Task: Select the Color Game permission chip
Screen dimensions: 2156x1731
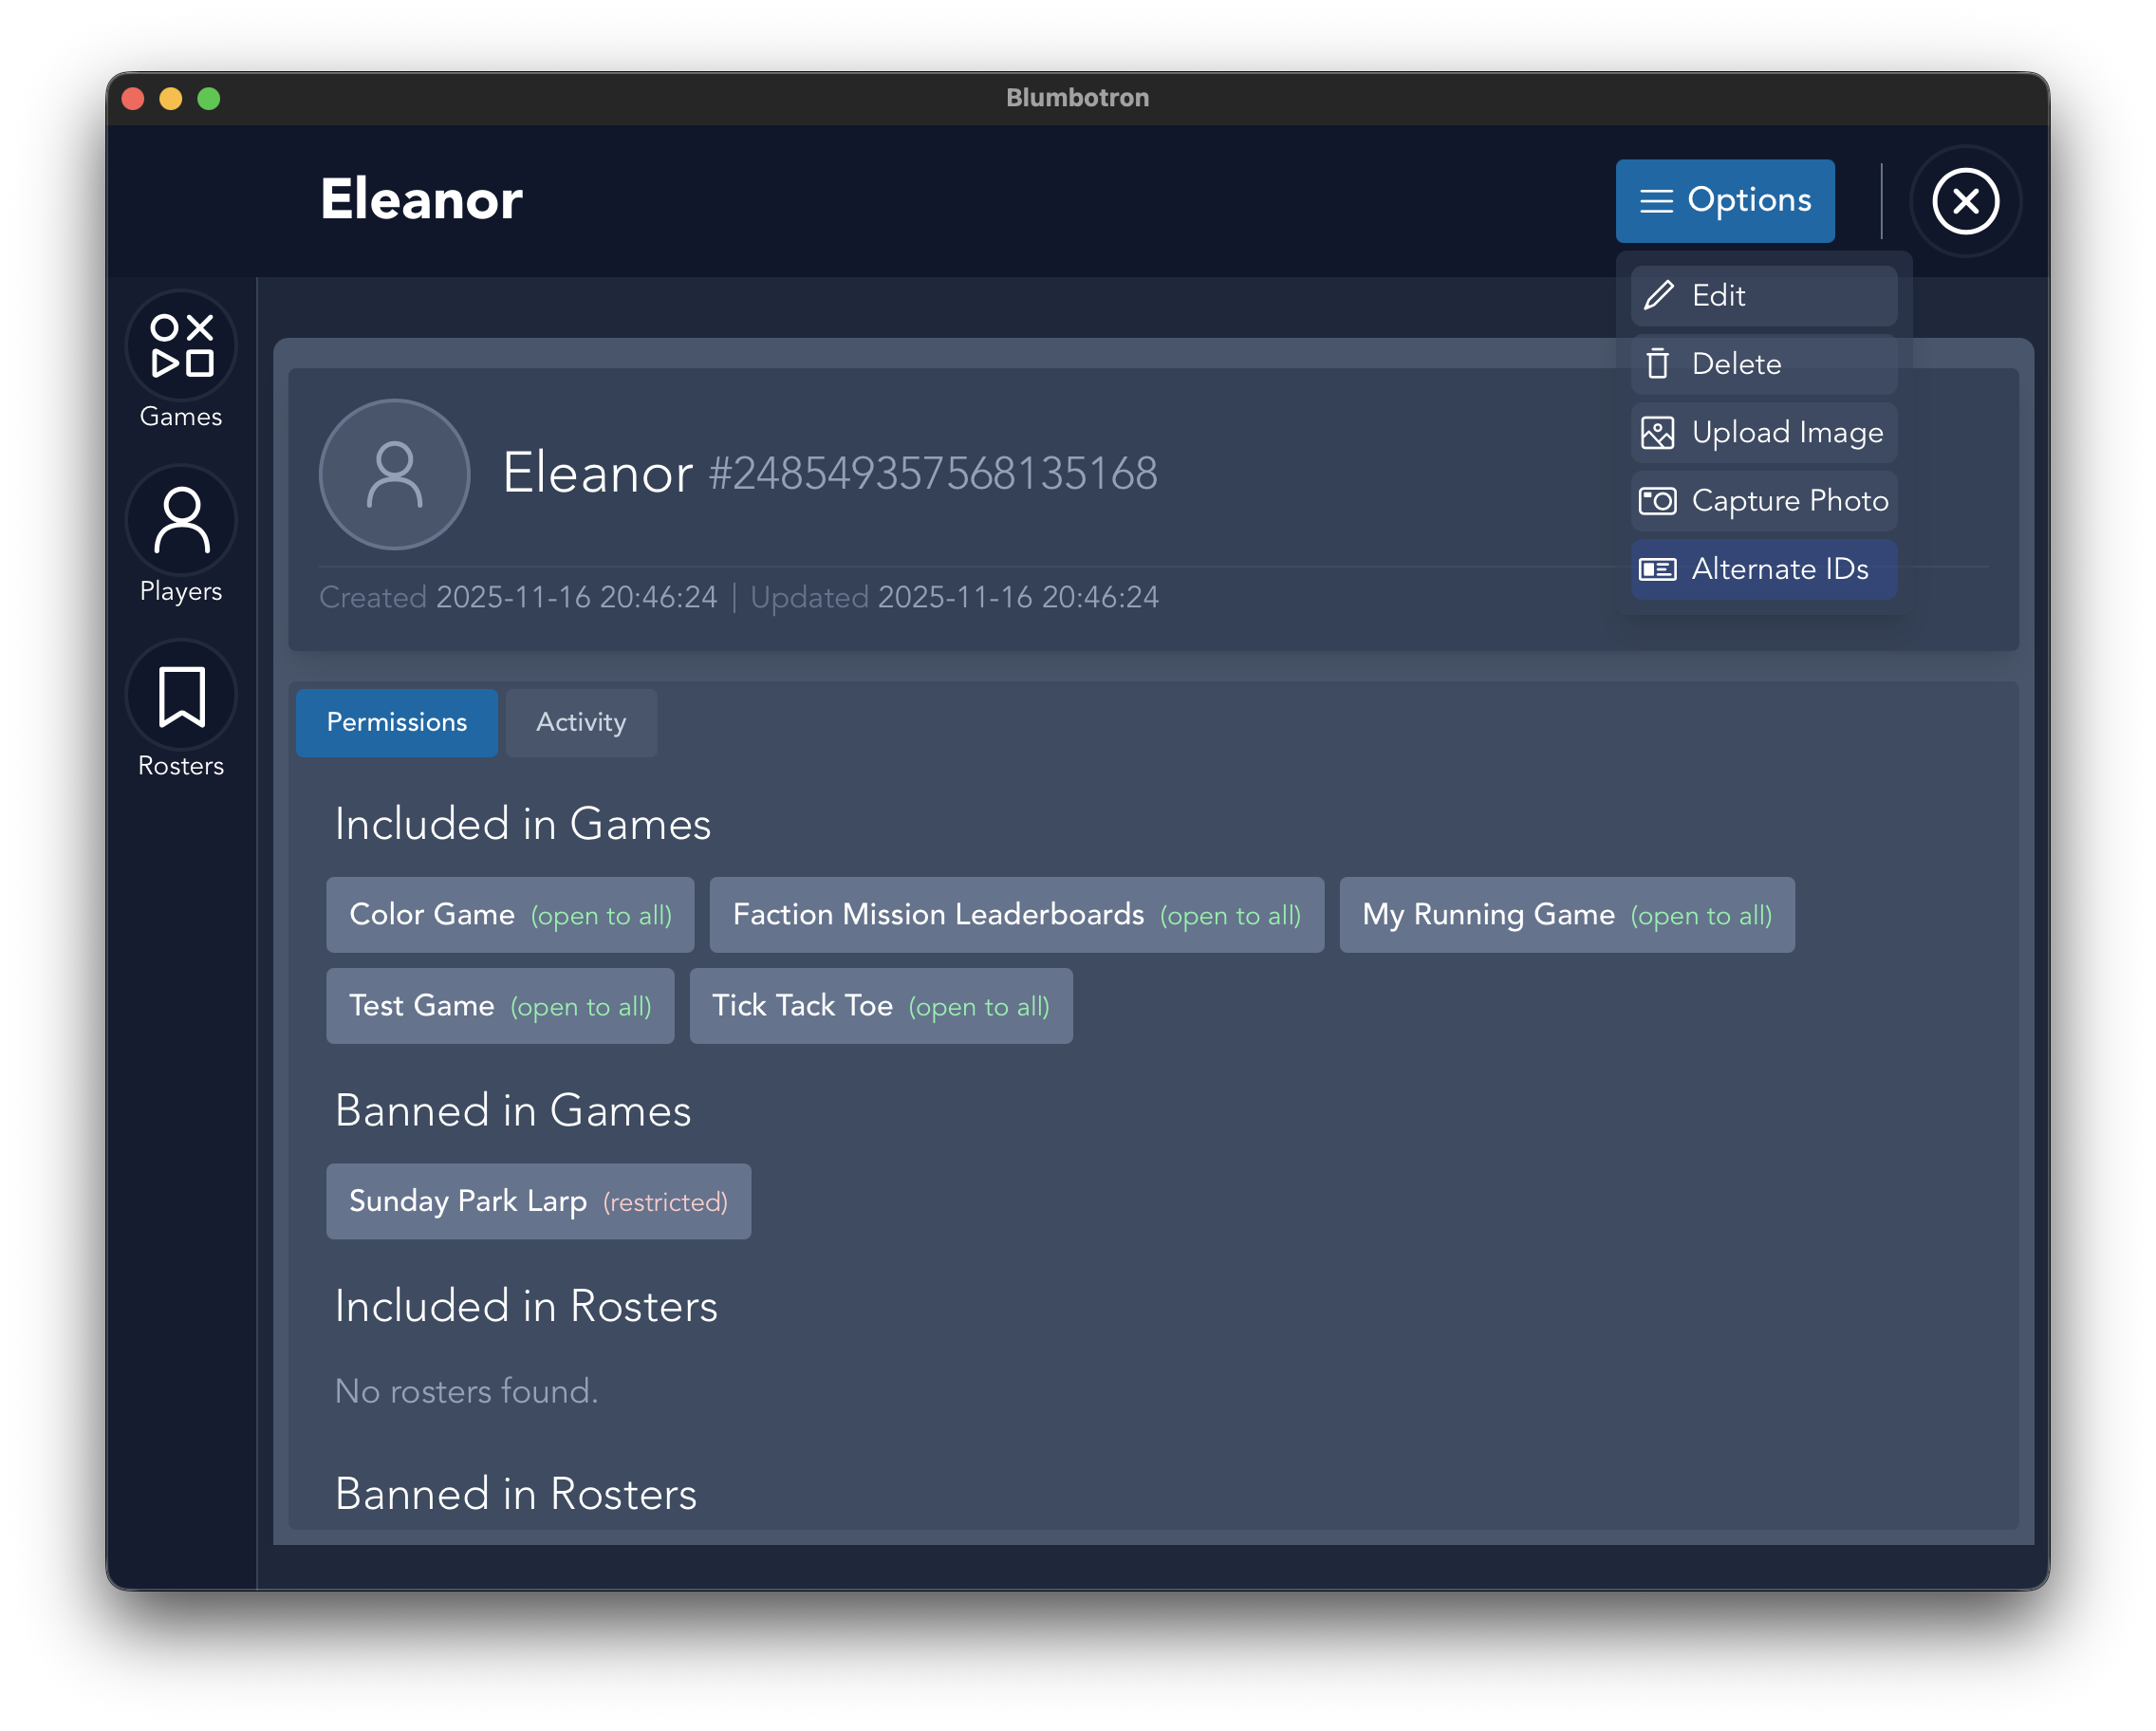Action: pos(510,914)
